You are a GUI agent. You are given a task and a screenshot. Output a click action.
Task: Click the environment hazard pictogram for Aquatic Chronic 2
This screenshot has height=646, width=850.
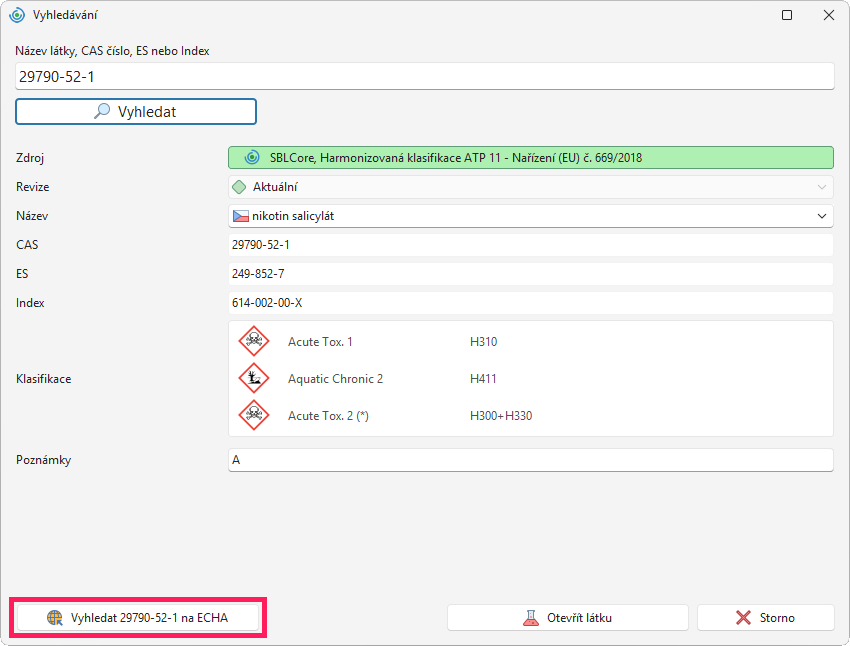(x=254, y=378)
